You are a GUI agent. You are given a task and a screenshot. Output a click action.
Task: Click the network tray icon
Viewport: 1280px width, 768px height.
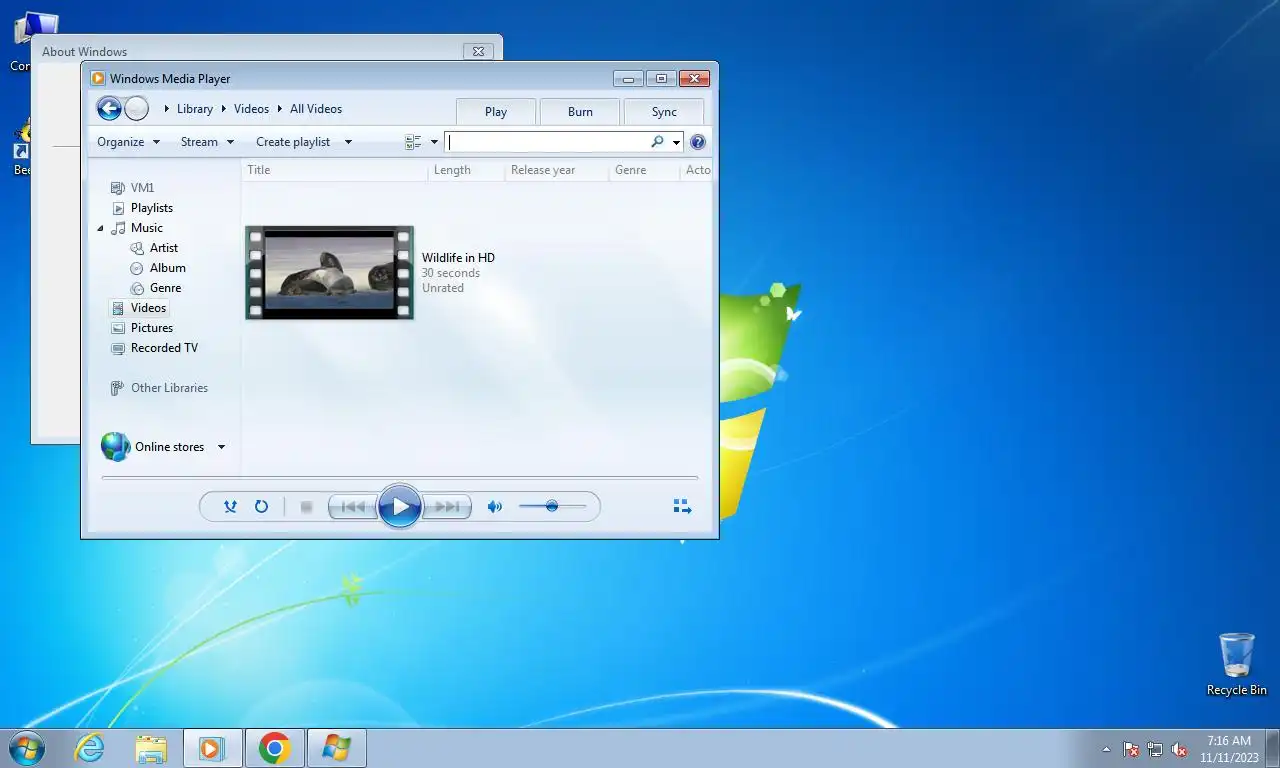(x=1155, y=749)
